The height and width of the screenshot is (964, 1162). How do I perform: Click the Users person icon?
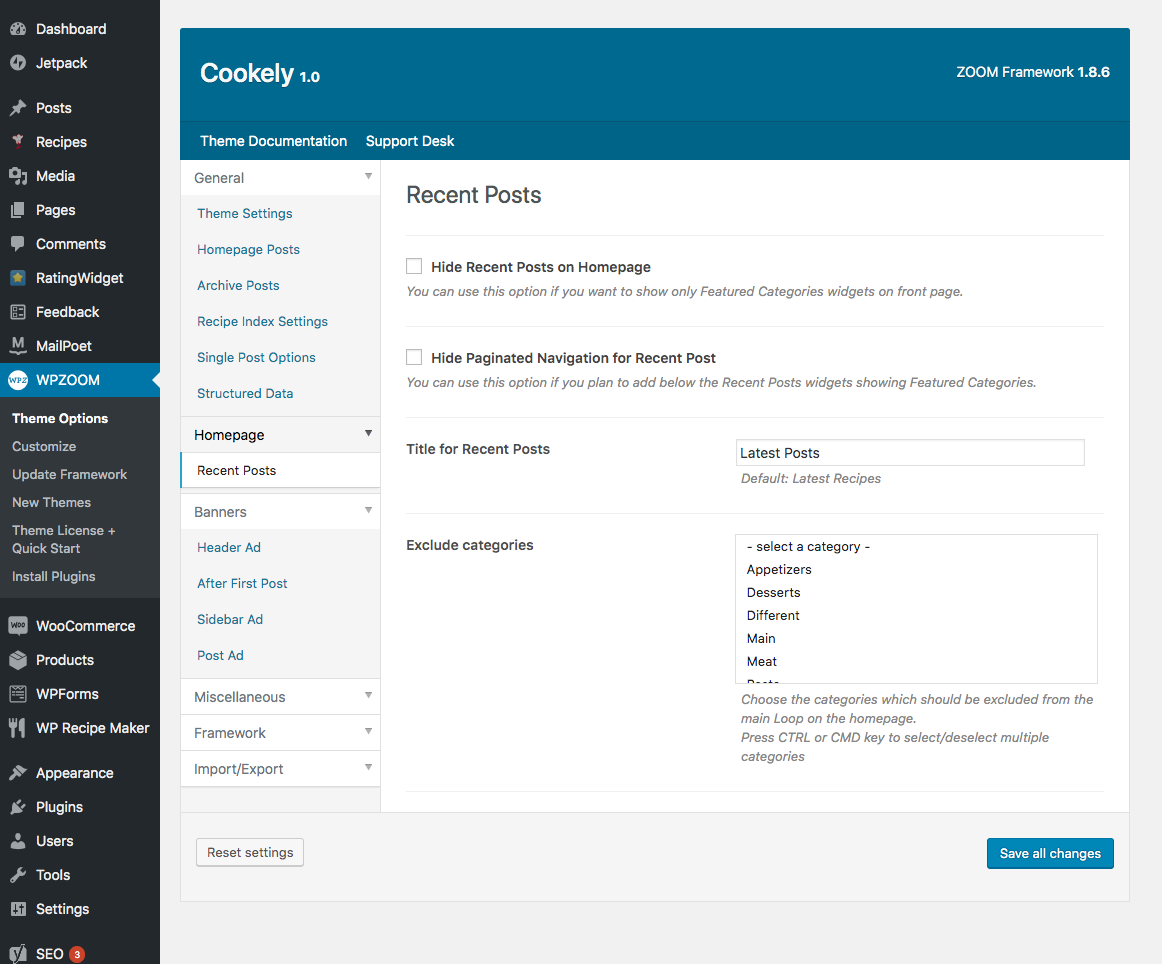(x=18, y=841)
